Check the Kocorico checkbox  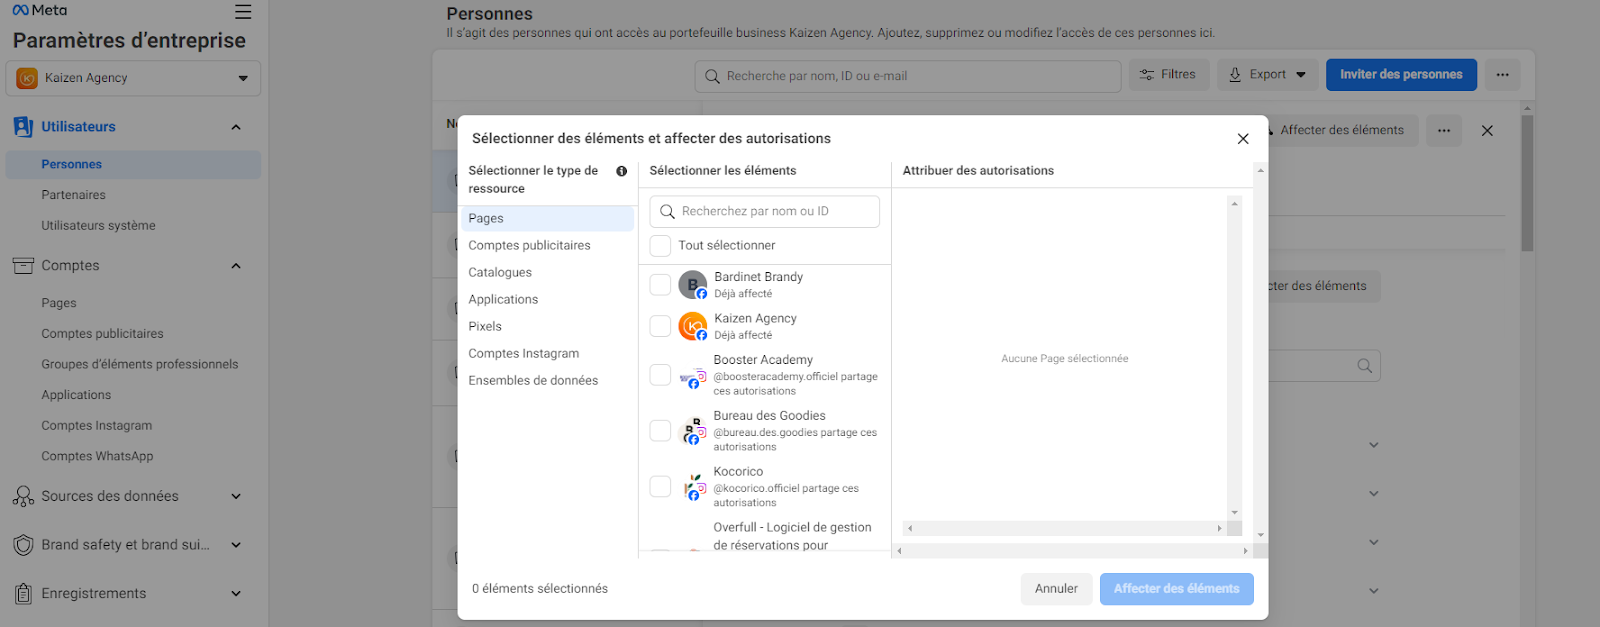click(x=660, y=486)
